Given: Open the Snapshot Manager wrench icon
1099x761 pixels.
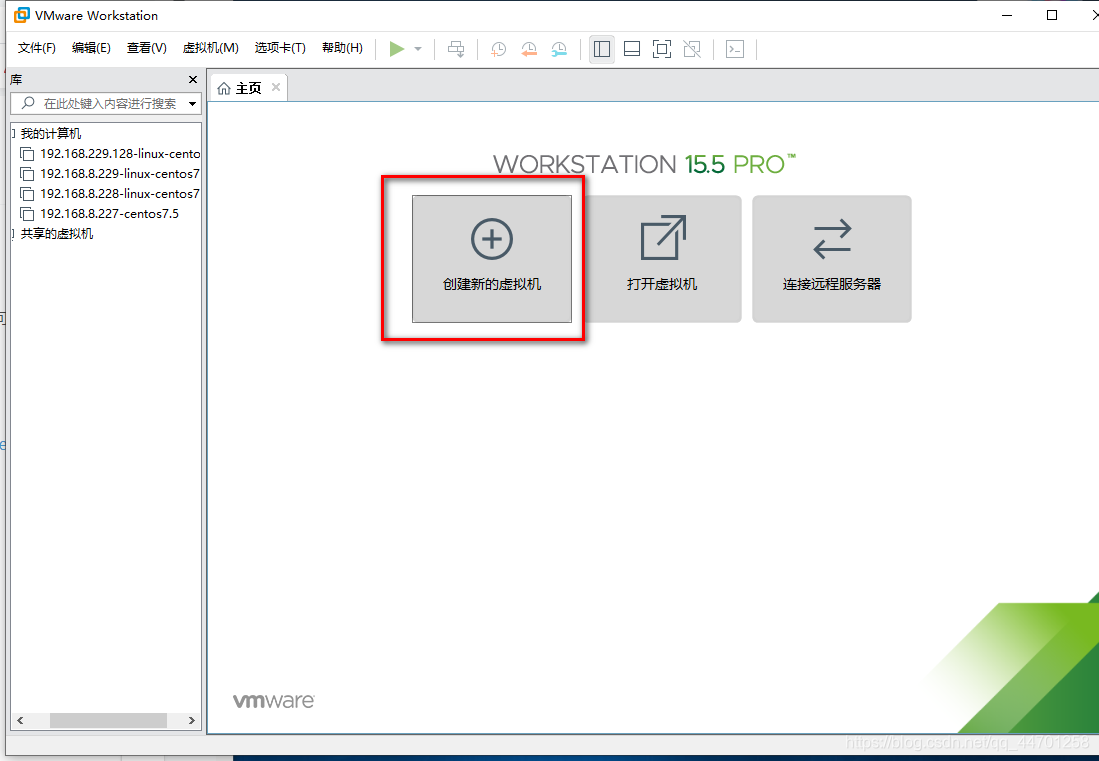Looking at the screenshot, I should (x=559, y=49).
